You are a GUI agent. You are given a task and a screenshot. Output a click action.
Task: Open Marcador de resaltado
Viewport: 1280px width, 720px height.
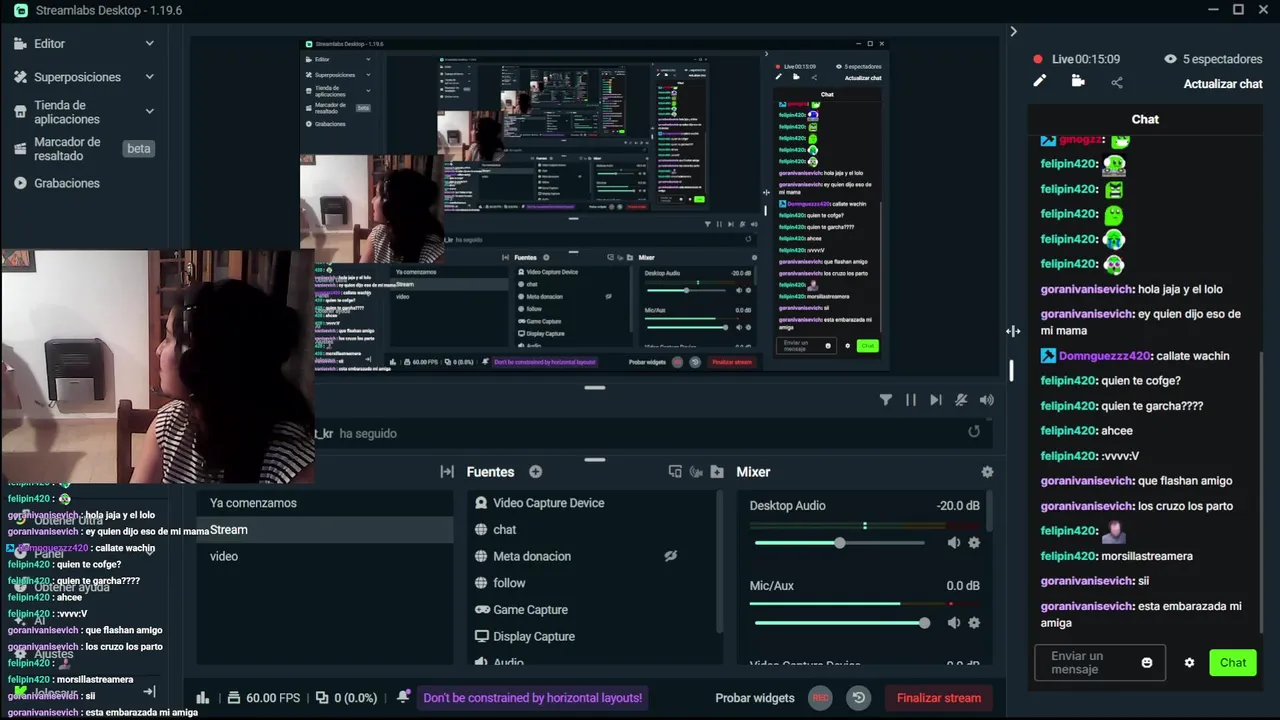click(67, 149)
